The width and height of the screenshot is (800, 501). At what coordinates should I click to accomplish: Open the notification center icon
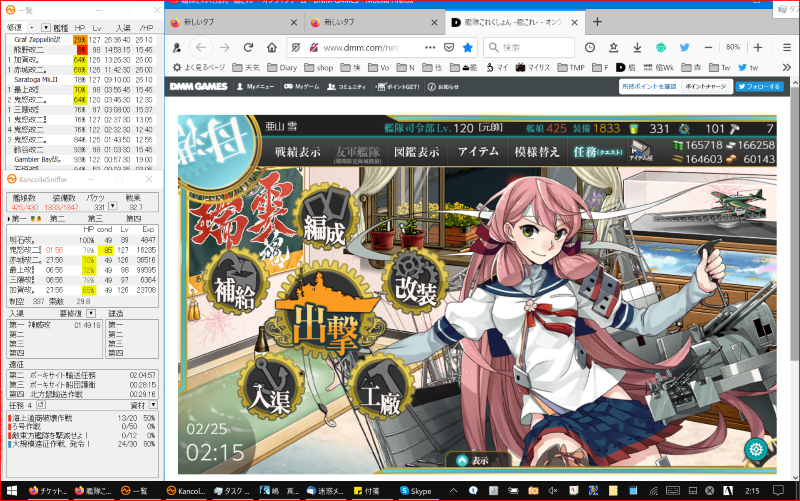778,491
